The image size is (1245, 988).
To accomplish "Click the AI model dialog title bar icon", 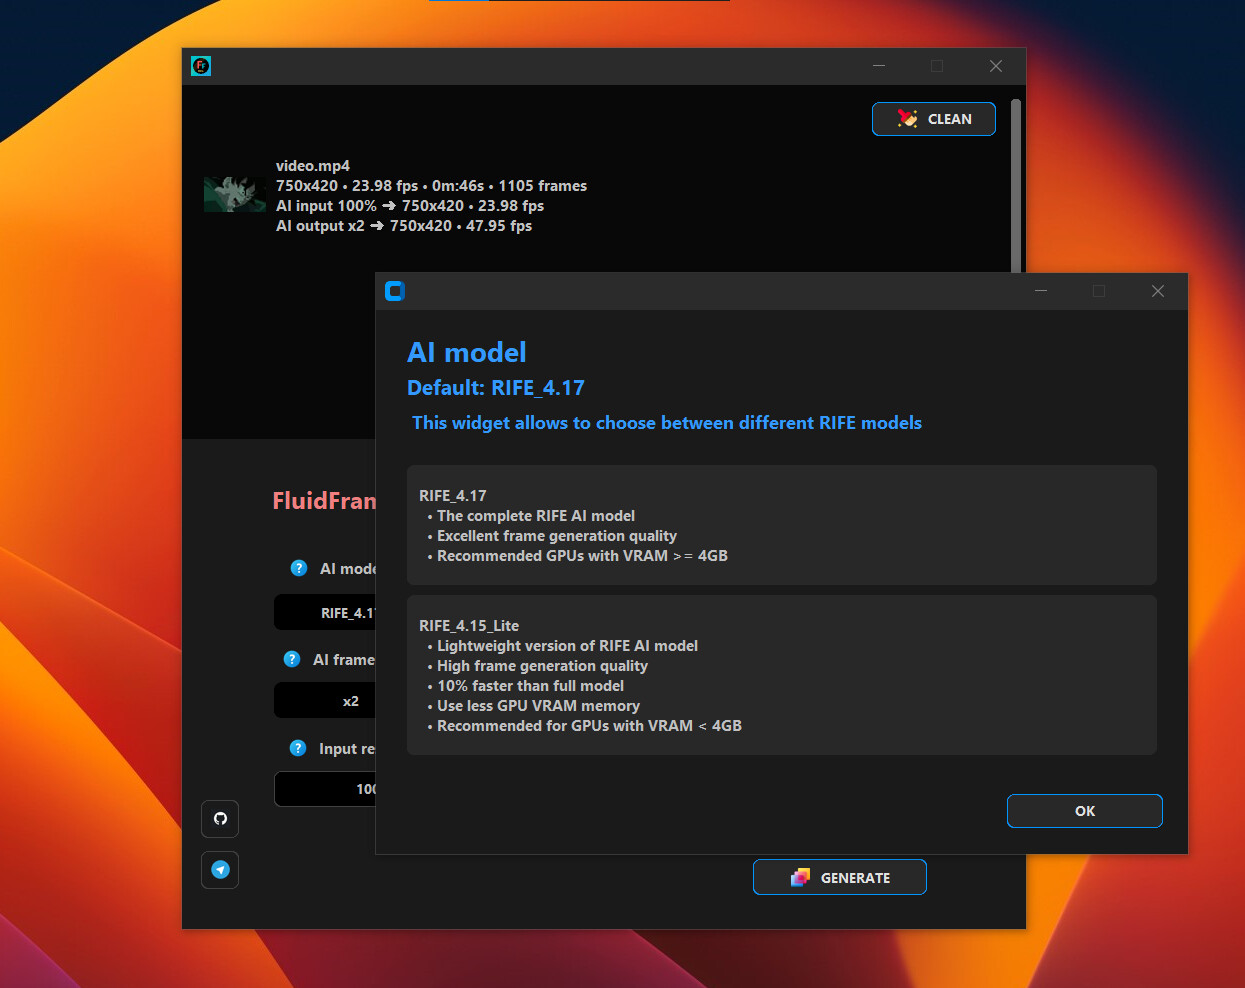I will [395, 291].
